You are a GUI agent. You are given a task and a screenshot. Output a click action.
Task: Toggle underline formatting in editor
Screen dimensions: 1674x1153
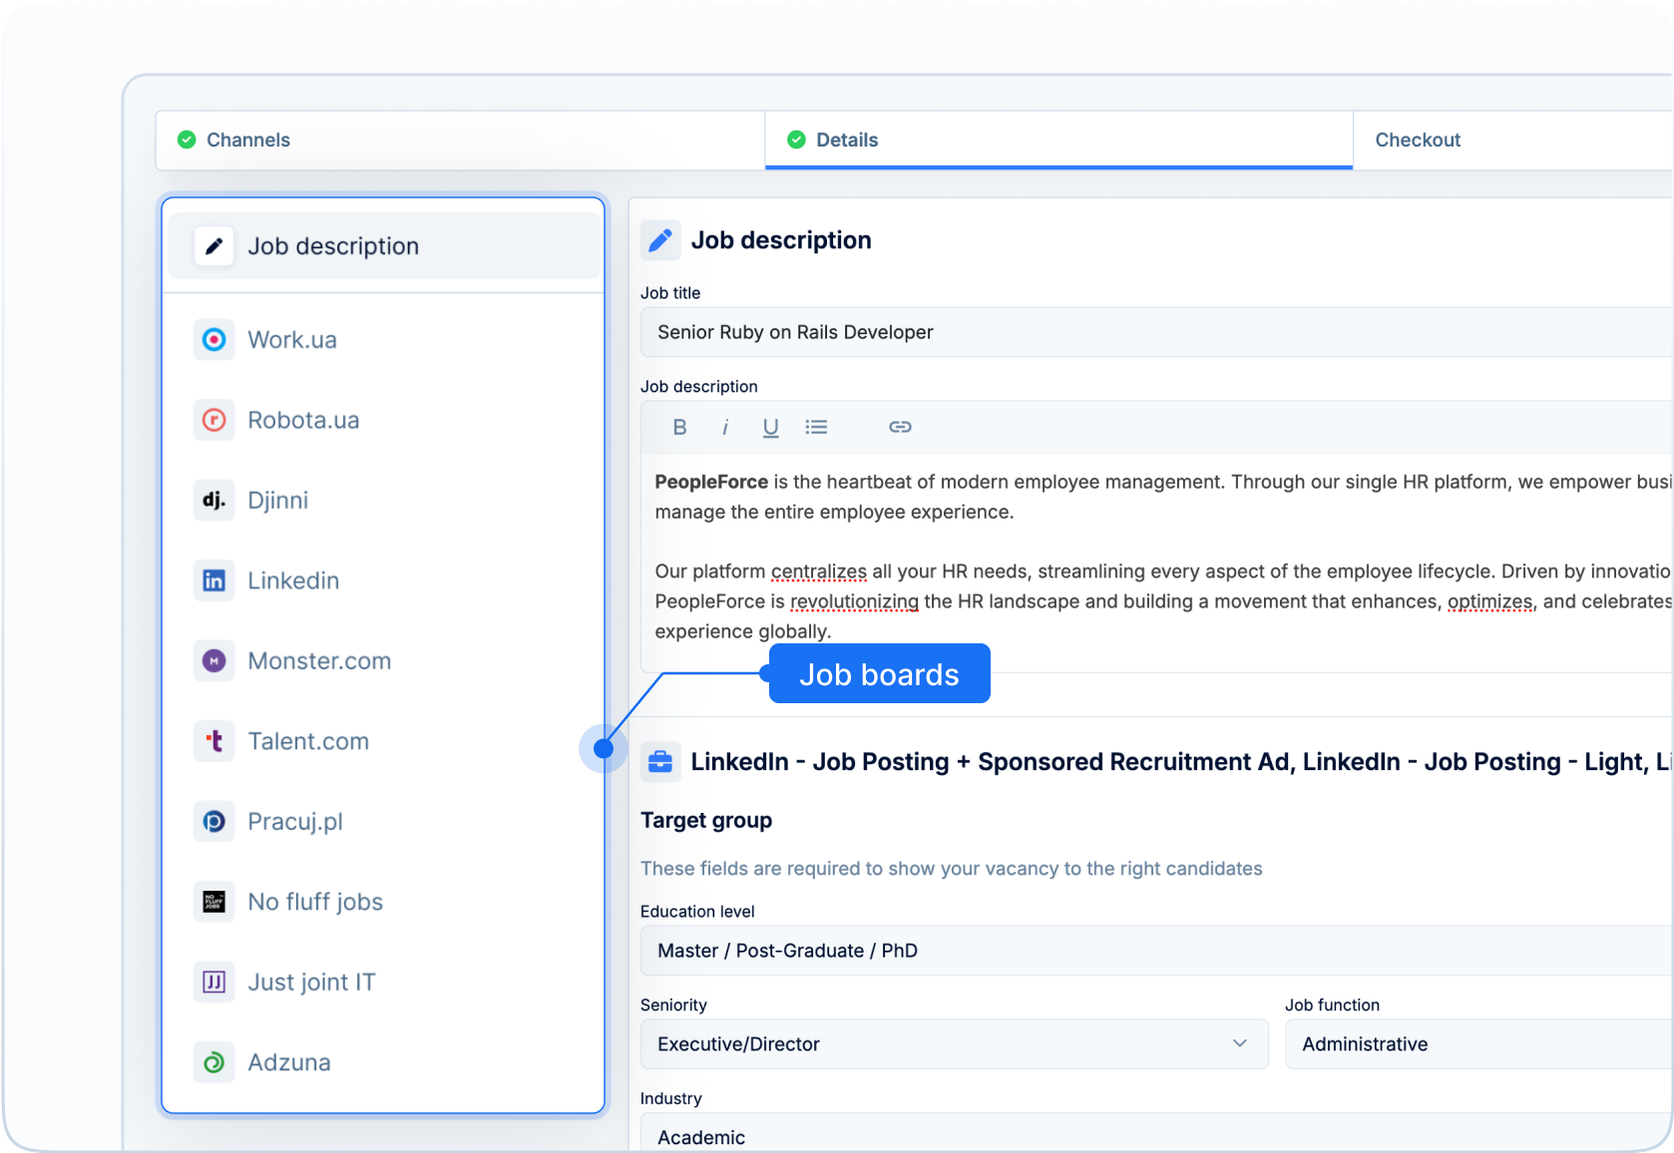point(770,427)
